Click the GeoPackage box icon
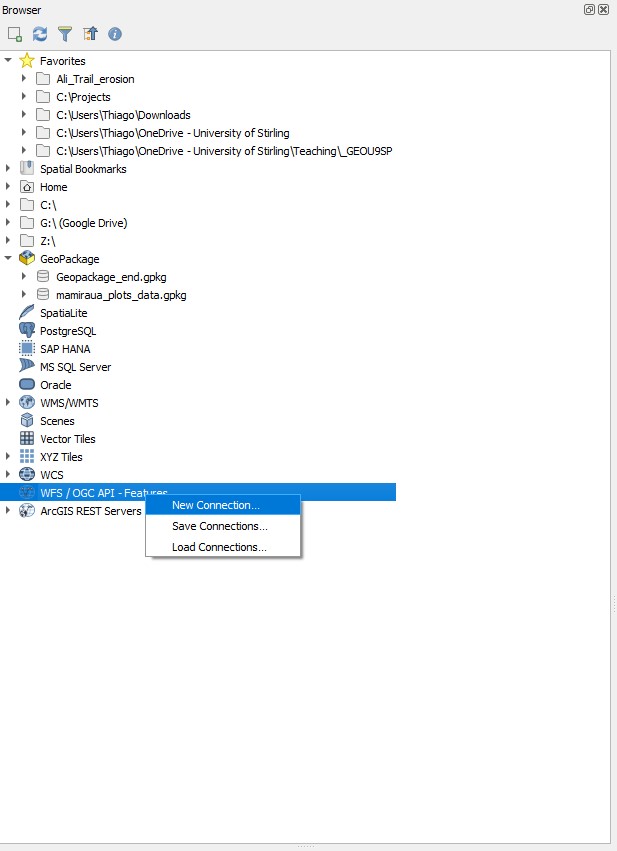 click(27, 258)
